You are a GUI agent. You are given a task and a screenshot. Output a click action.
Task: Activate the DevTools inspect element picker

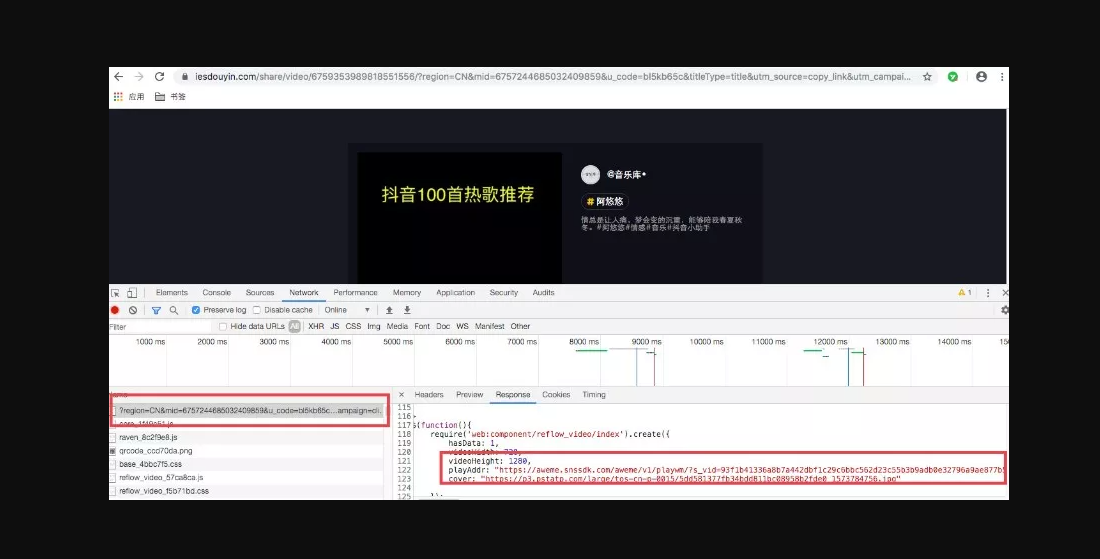click(116, 292)
